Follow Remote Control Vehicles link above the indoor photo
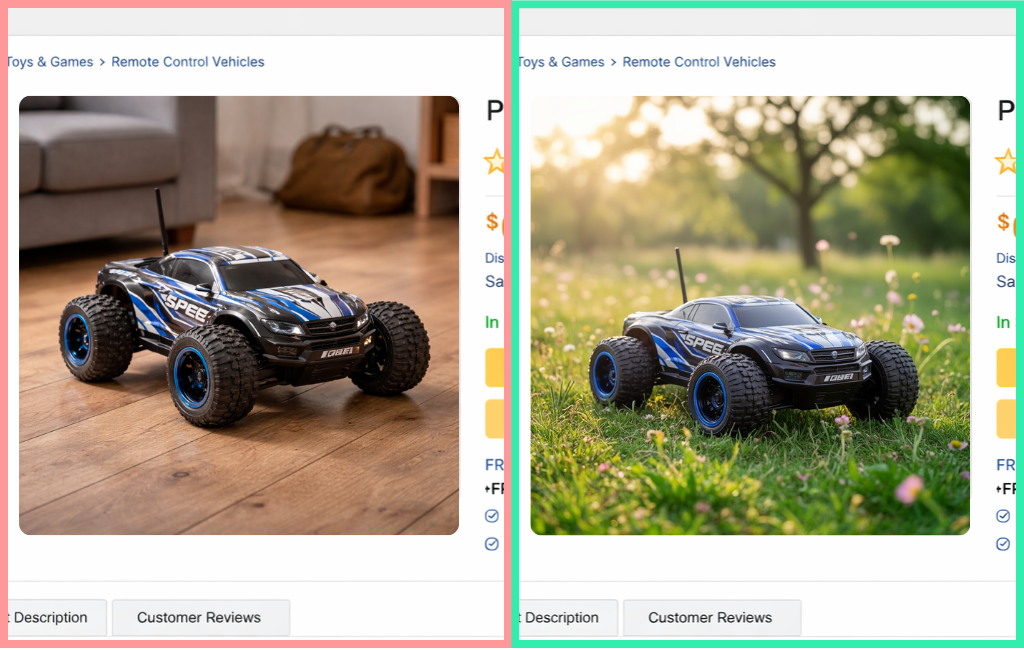The image size is (1024, 650). pos(187,62)
